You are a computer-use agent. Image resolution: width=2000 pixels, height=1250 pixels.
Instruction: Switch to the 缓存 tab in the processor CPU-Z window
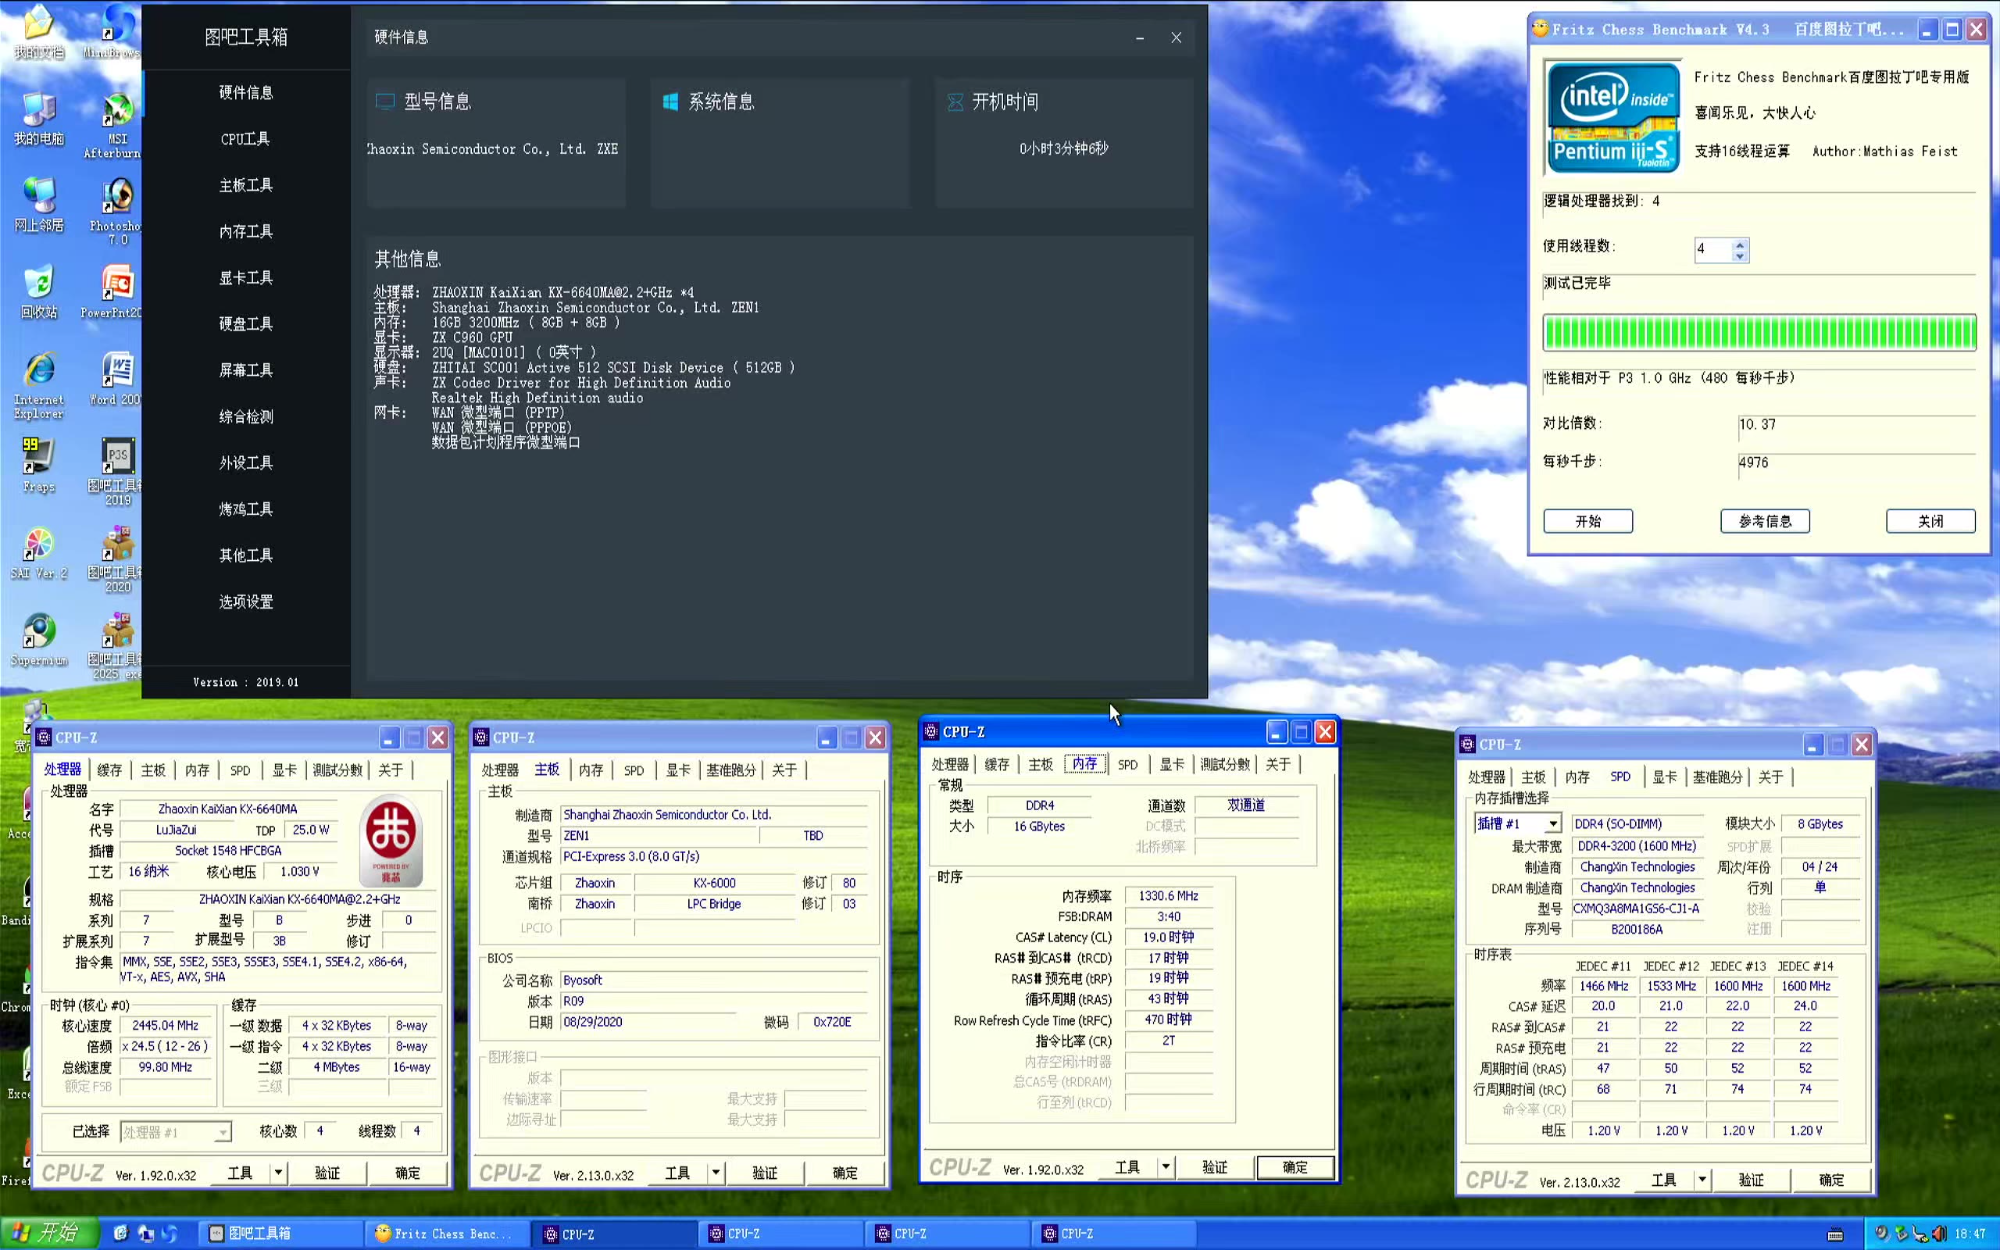[109, 770]
